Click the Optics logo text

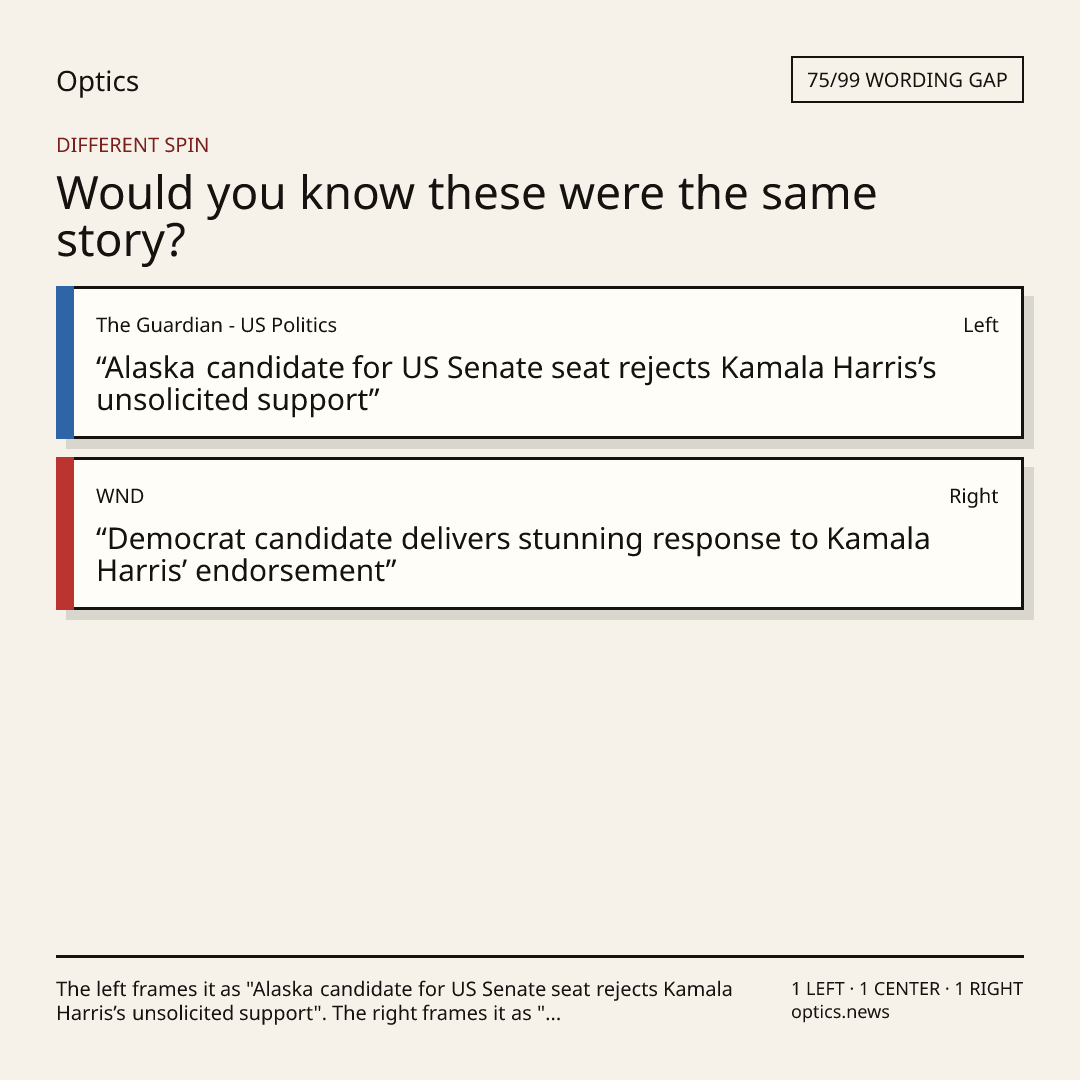97,82
